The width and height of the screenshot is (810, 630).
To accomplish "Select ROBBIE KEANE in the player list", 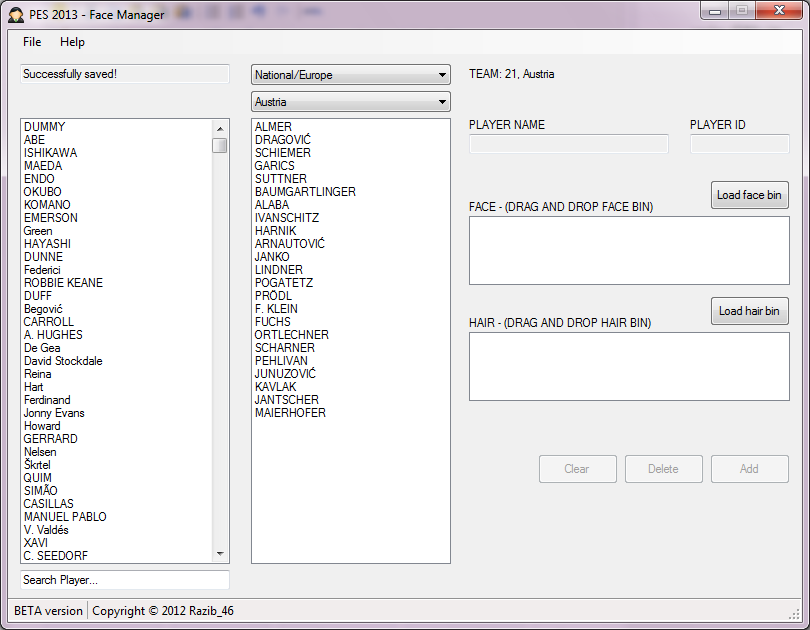I will coord(117,283).
